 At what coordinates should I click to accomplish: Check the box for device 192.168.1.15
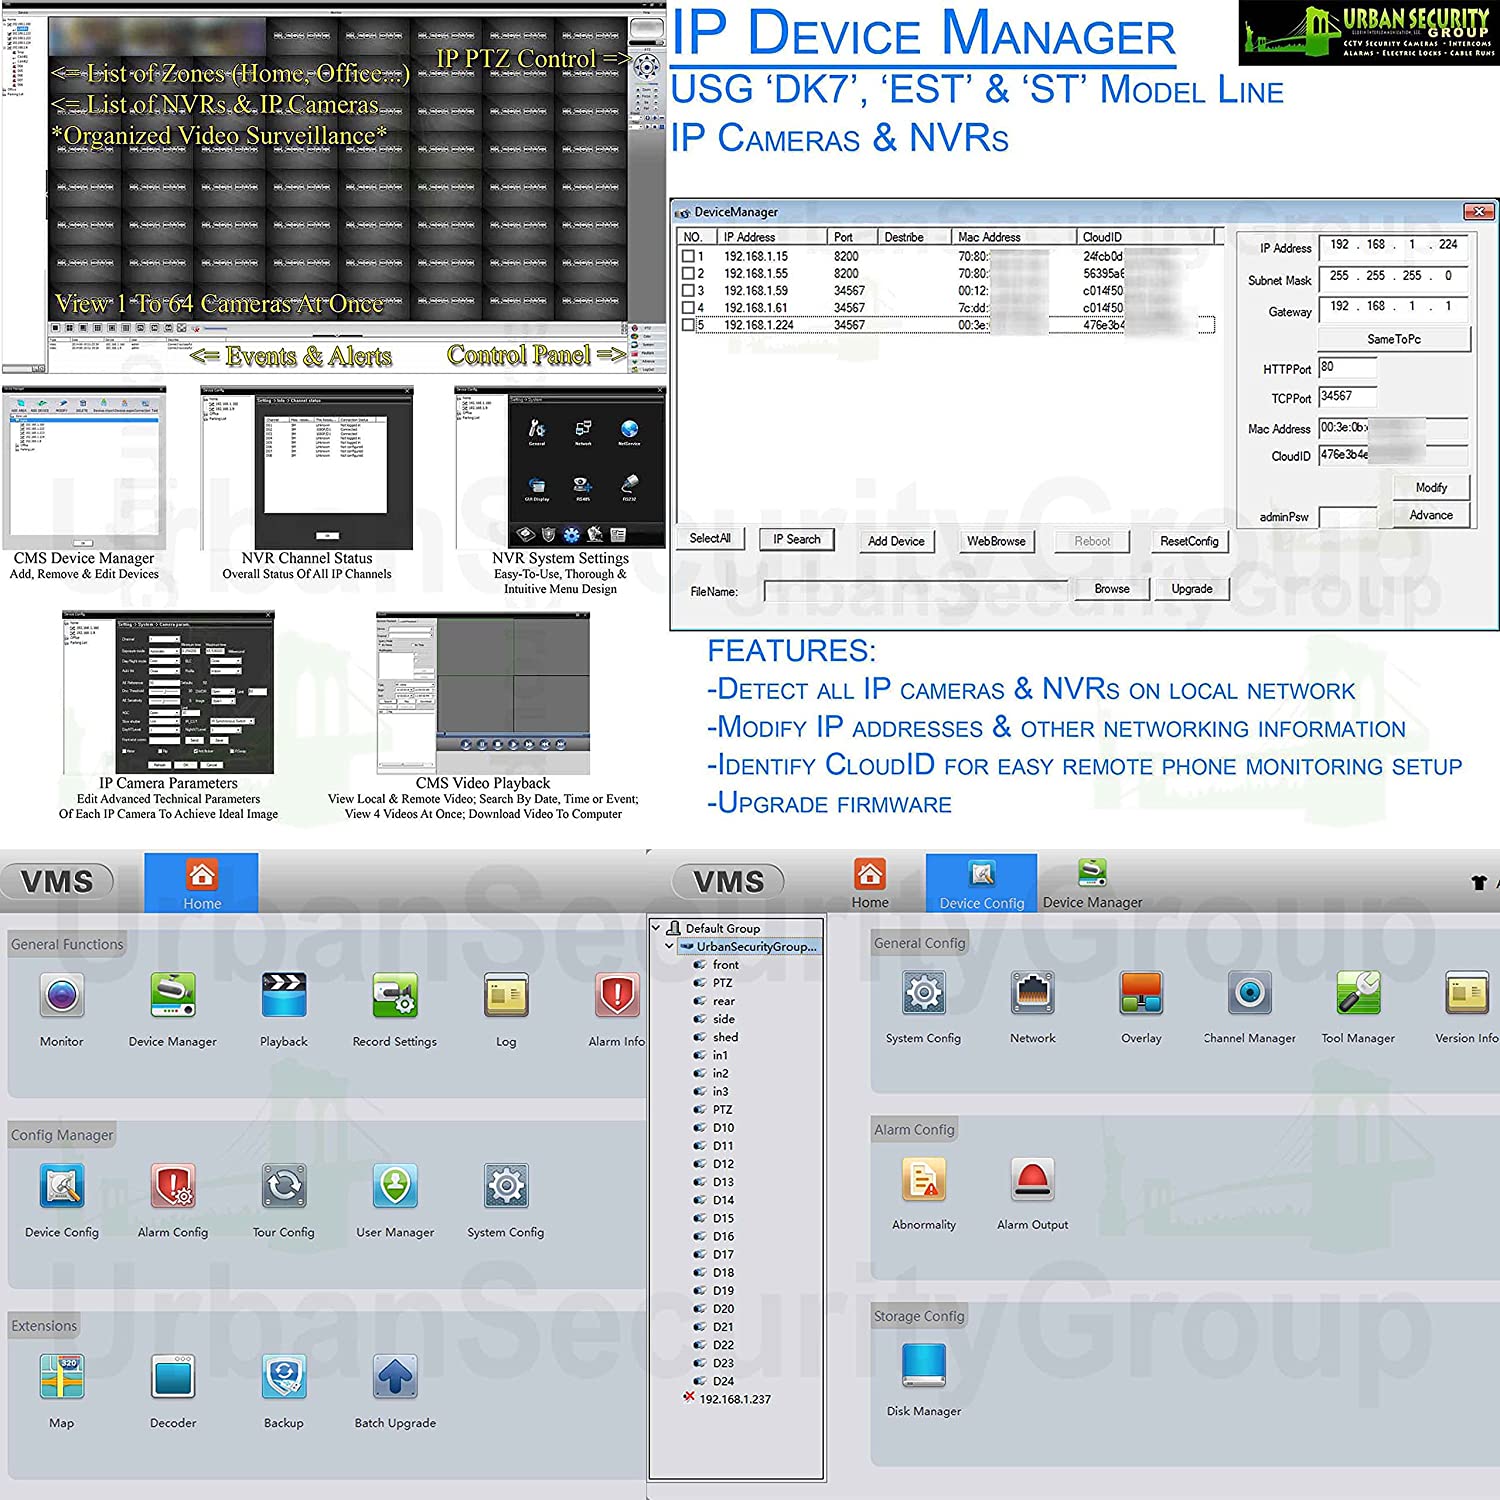pyautogui.click(x=688, y=256)
